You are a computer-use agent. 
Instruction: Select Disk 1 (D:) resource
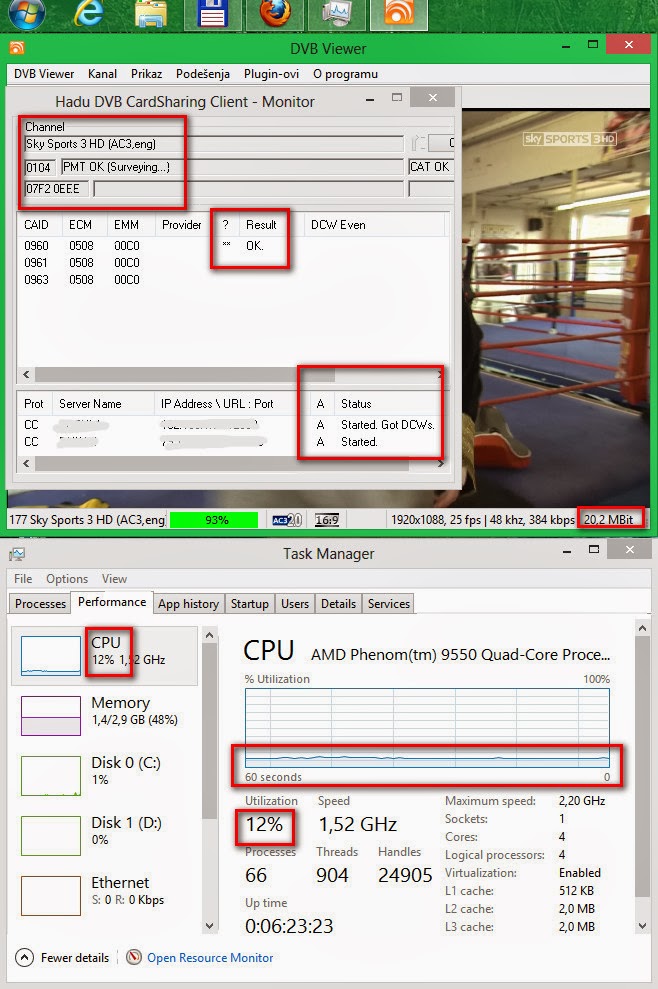pyautogui.click(x=104, y=834)
